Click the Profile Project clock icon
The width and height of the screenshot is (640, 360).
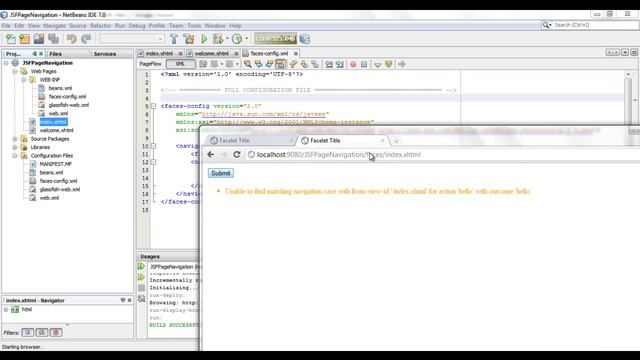(x=237, y=39)
